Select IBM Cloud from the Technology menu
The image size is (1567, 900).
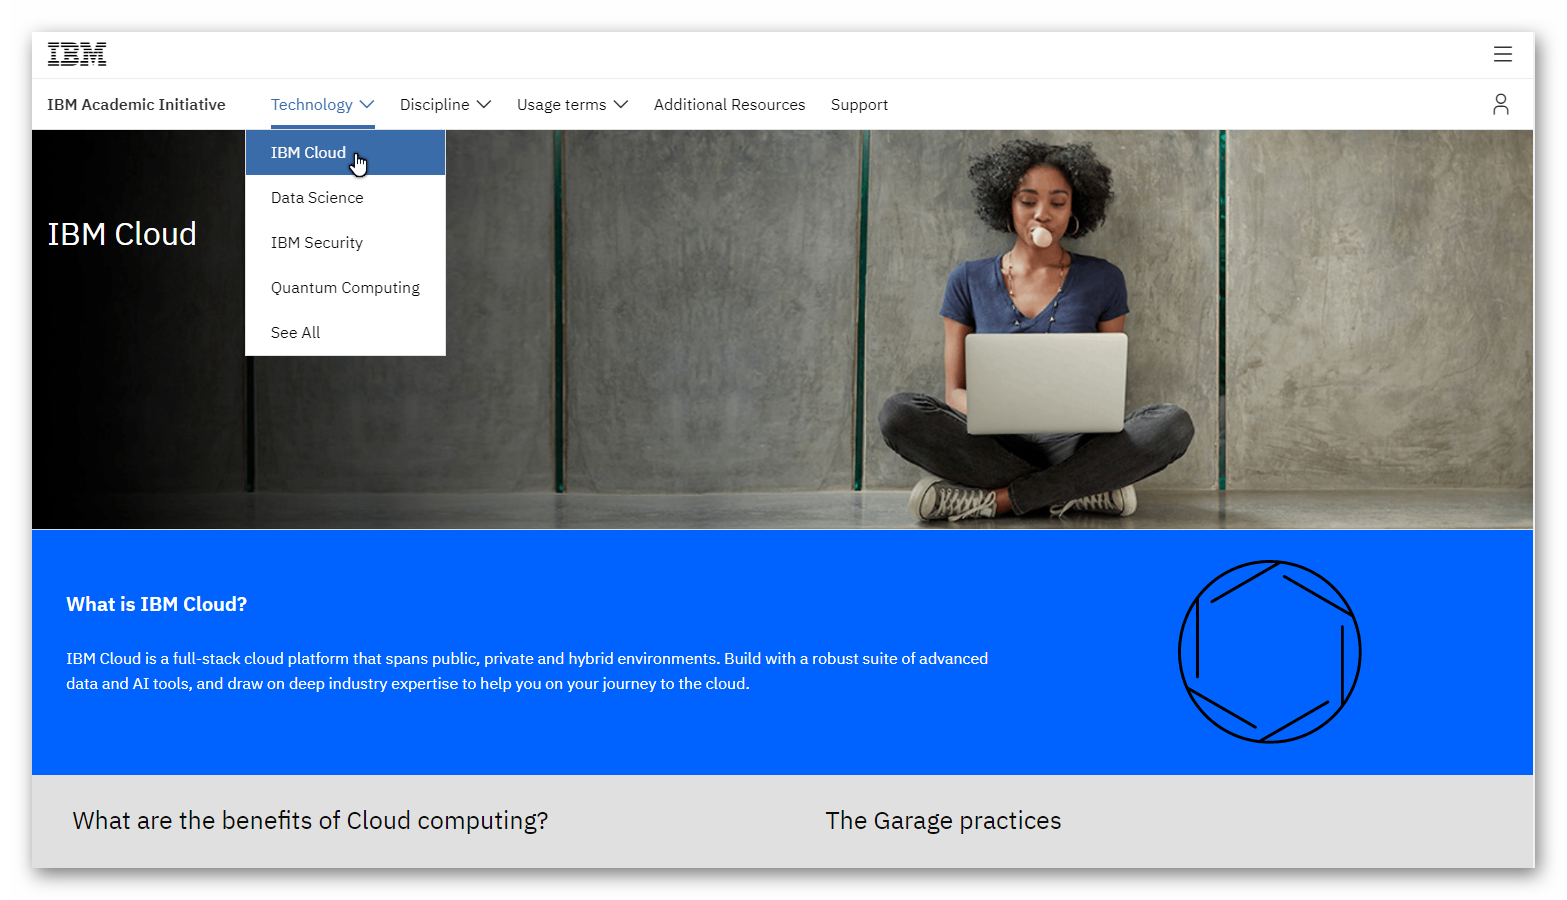pyautogui.click(x=308, y=153)
